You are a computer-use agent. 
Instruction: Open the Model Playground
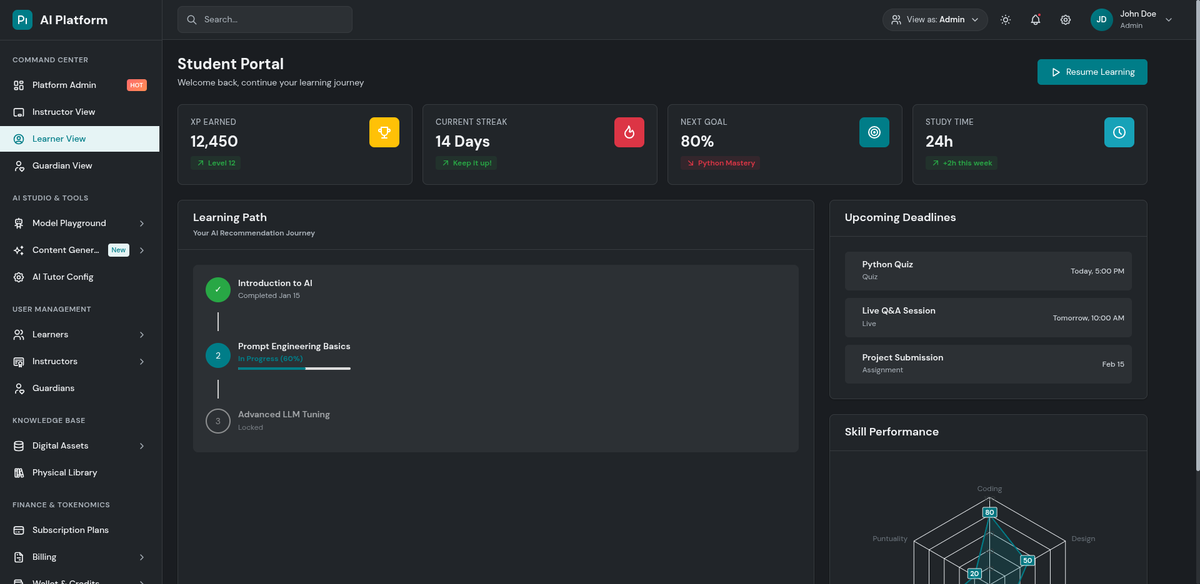[x=68, y=223]
